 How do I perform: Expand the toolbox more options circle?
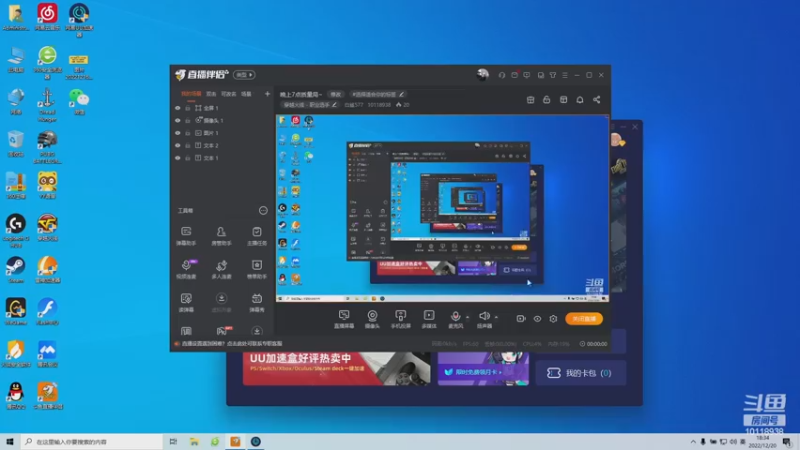coord(263,210)
